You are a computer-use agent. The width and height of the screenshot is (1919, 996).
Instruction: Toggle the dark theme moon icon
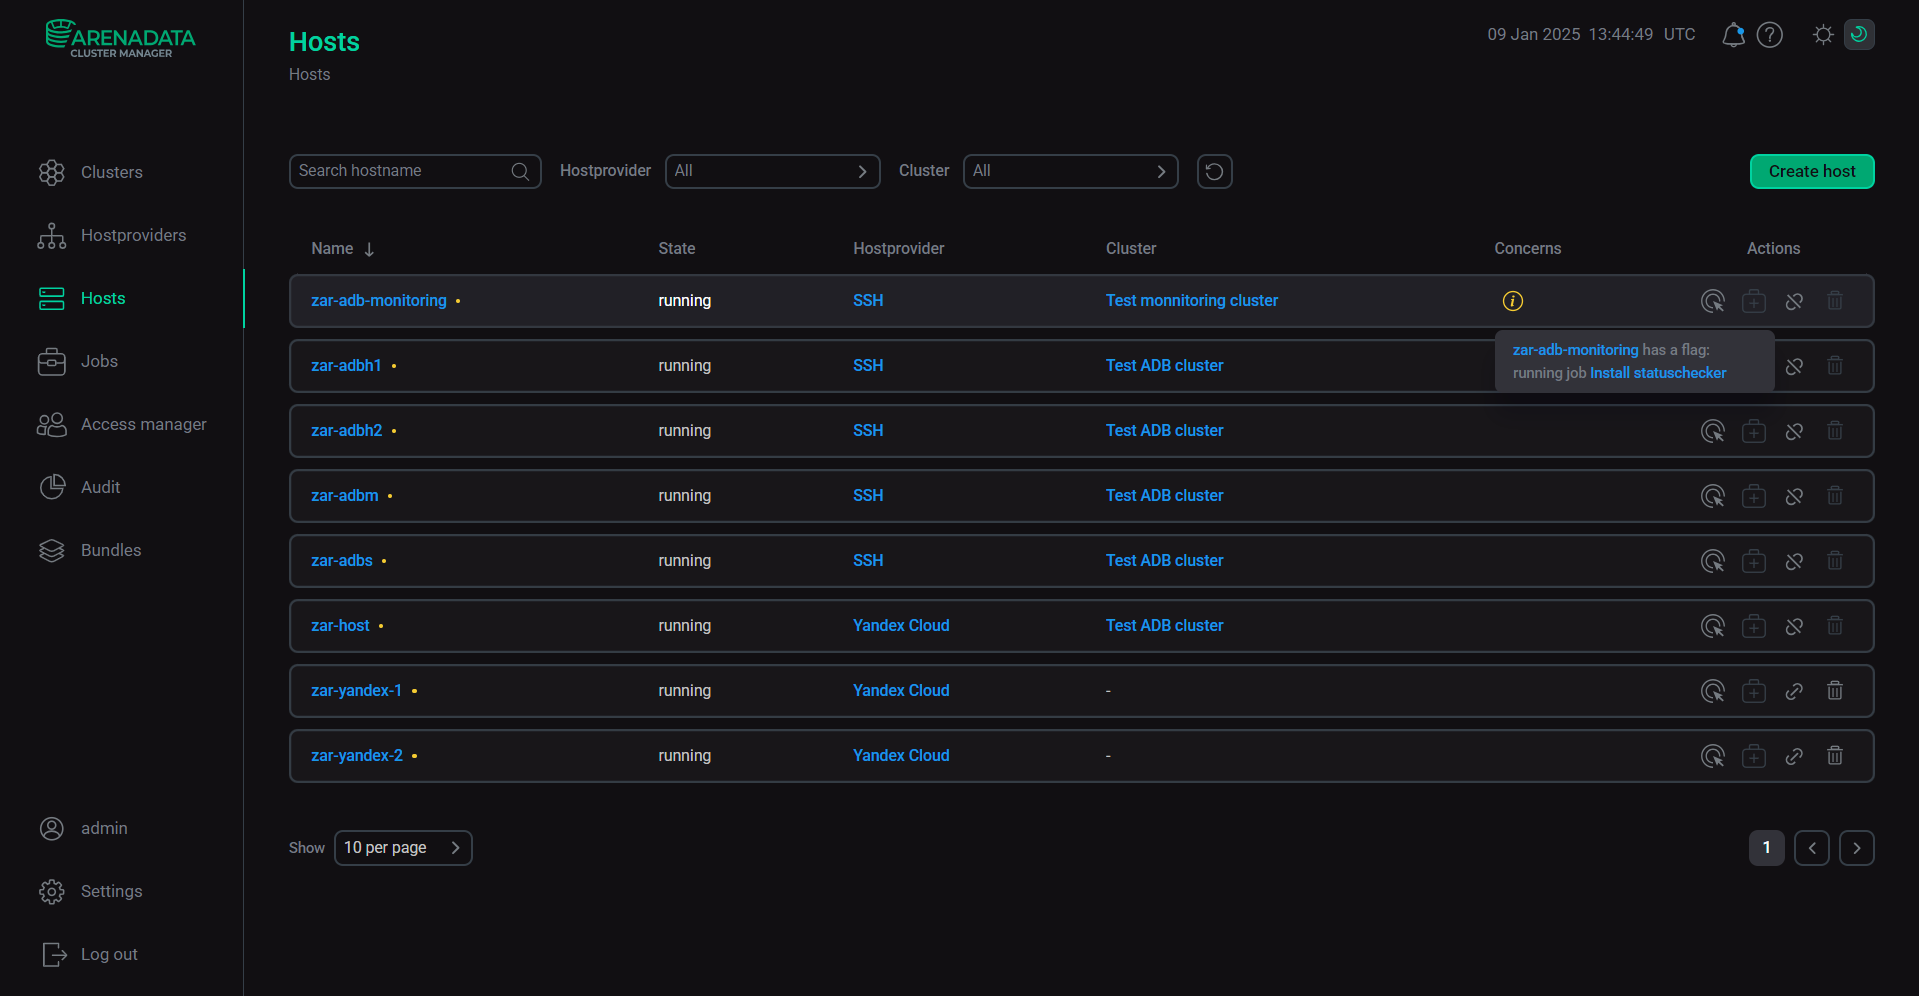[x=1859, y=34]
